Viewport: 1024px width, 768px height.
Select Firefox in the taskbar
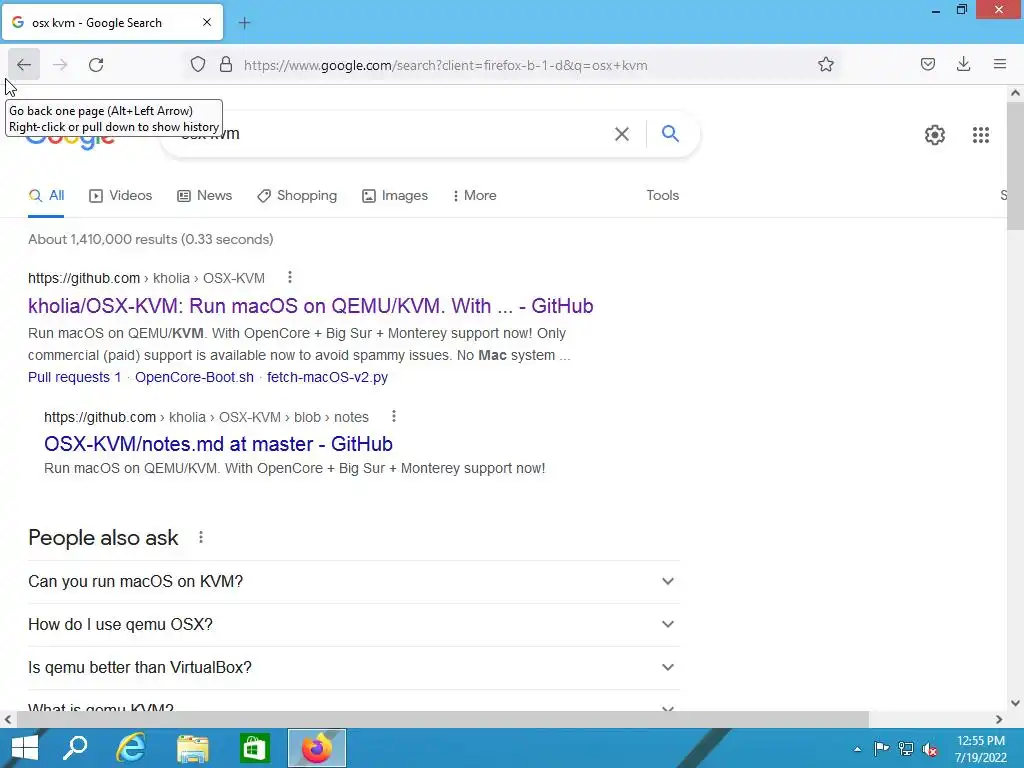click(x=317, y=748)
